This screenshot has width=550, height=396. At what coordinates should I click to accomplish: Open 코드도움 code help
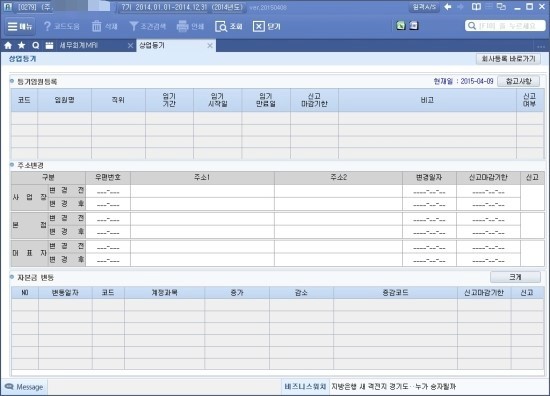coord(62,26)
